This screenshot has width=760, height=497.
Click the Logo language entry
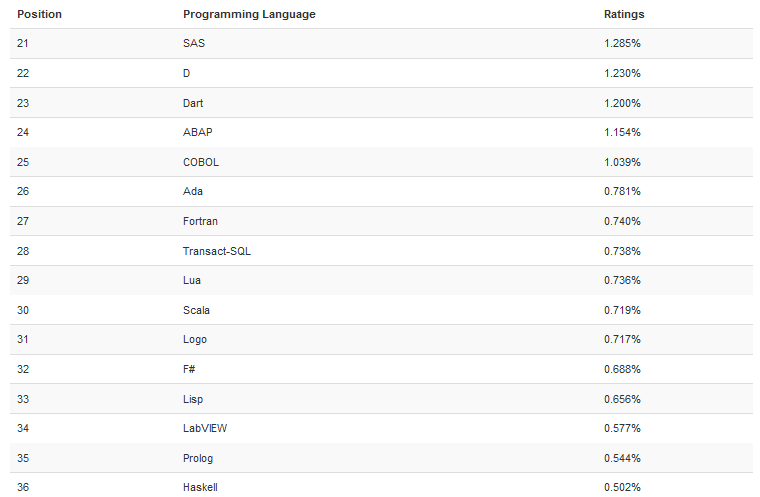[195, 340]
